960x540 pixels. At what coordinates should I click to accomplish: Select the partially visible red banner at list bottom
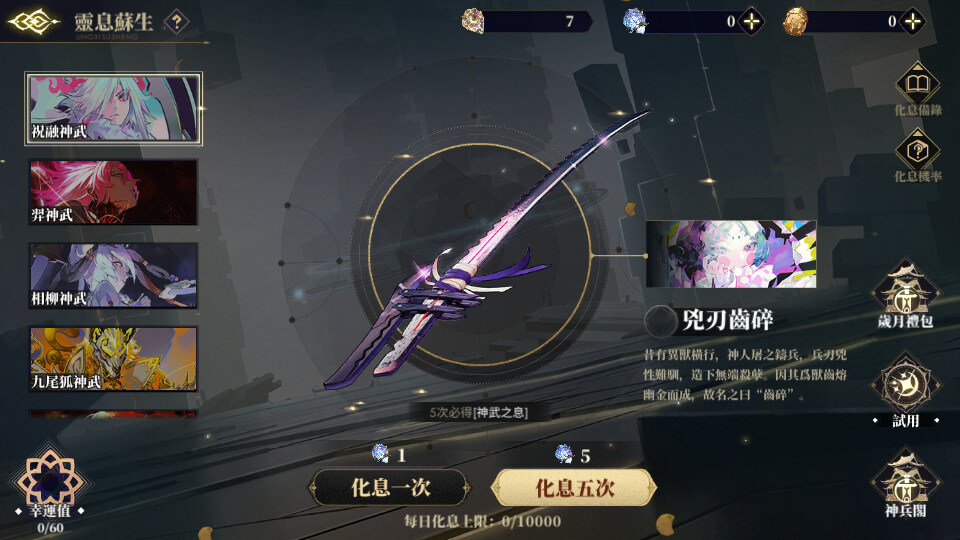point(113,414)
